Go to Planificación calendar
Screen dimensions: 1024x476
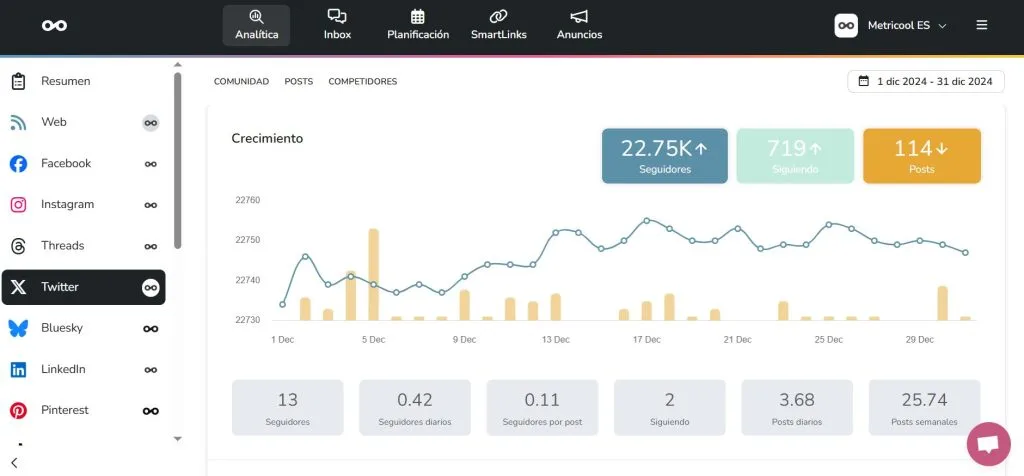418,25
